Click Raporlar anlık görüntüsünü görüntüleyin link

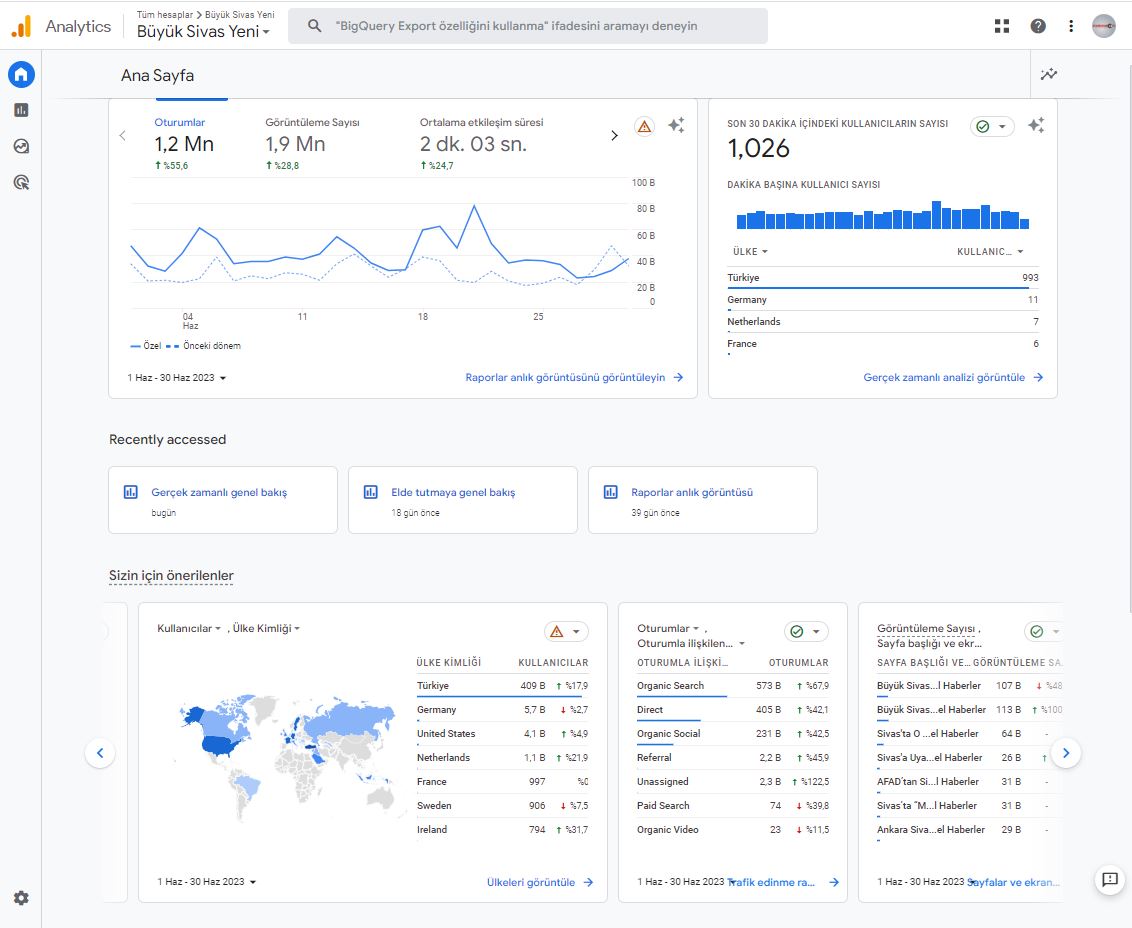[573, 378]
